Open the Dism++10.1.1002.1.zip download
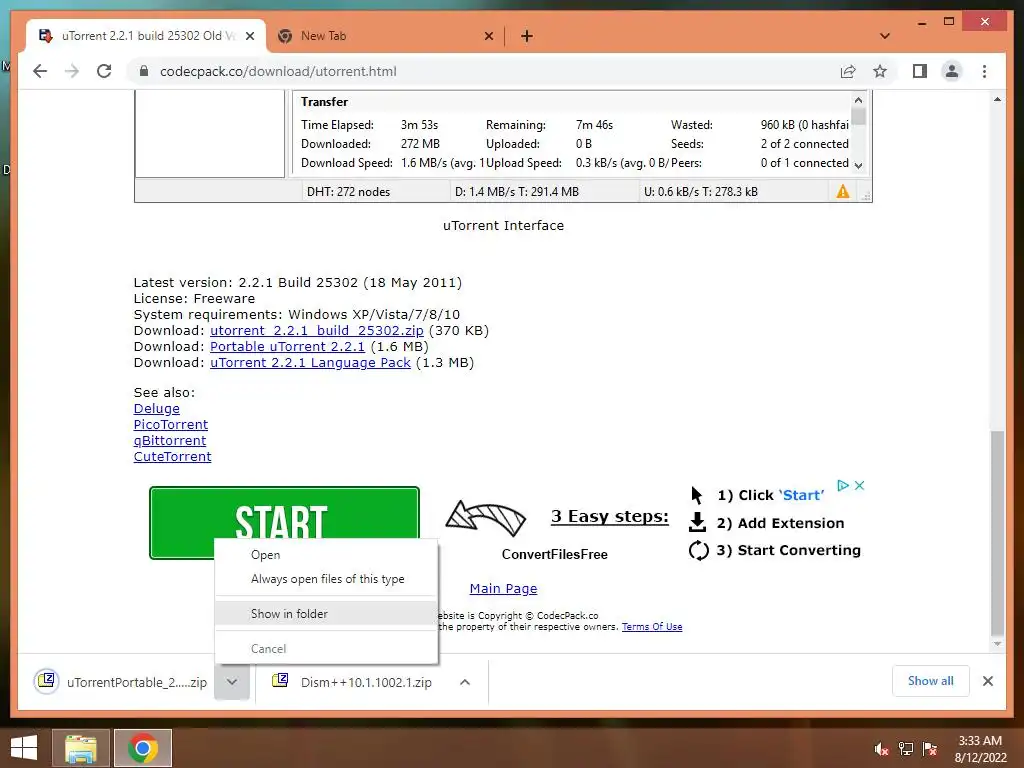1024x768 pixels. point(355,682)
